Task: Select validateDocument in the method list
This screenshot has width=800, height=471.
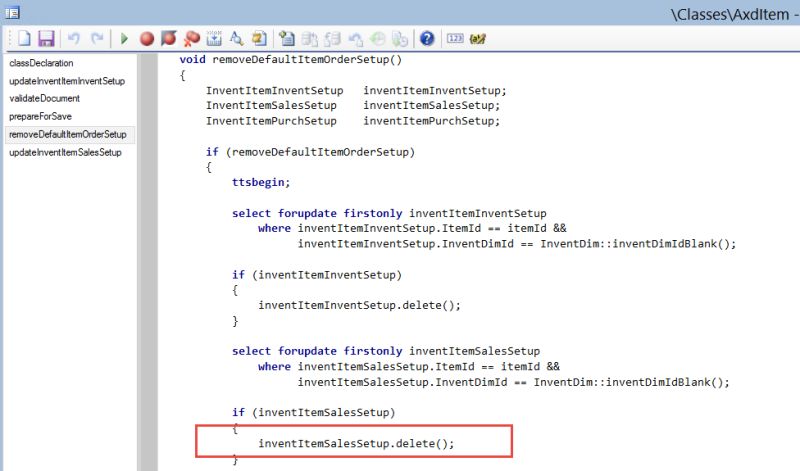Action: tap(44, 98)
